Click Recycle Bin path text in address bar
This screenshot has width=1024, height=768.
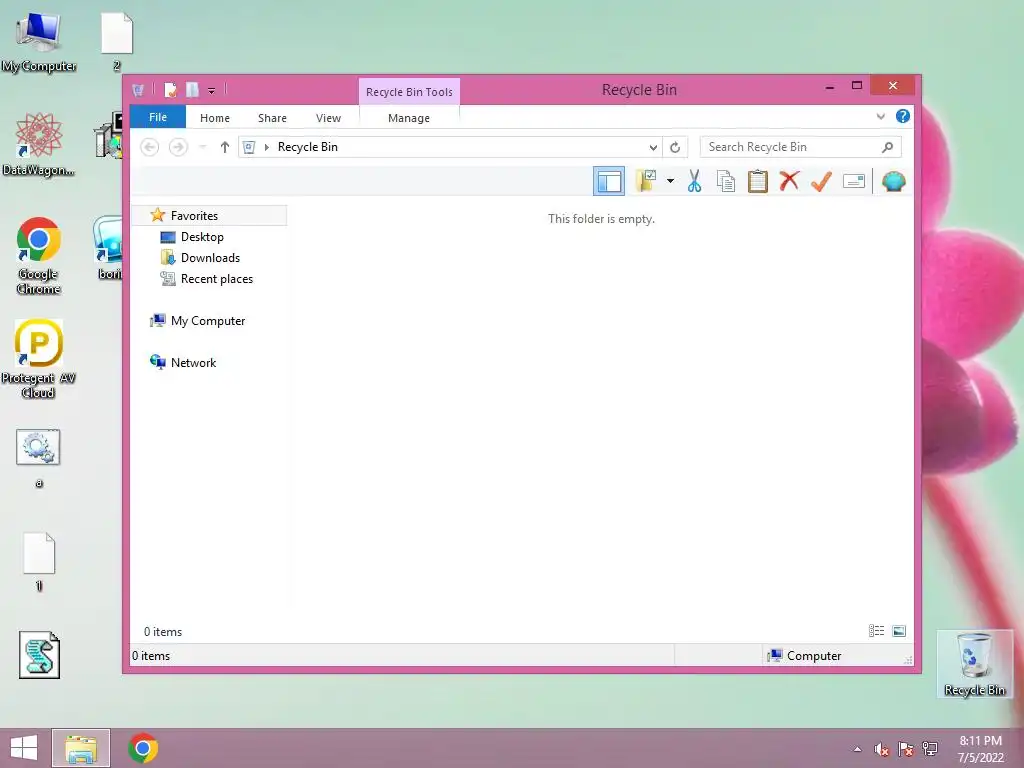(308, 147)
